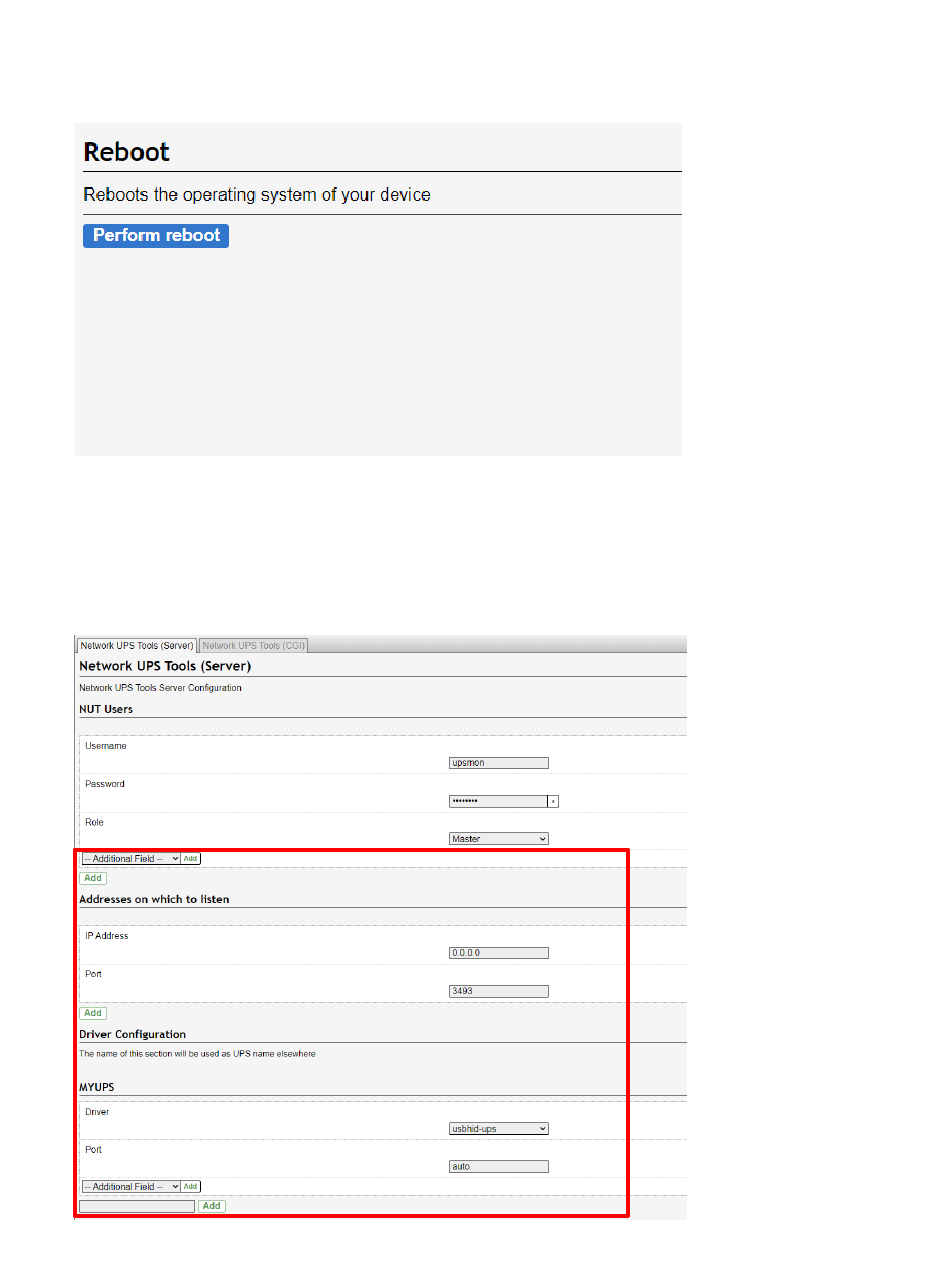Click into the Password input field
This screenshot has height=1267, width=950.
pyautogui.click(x=498, y=801)
